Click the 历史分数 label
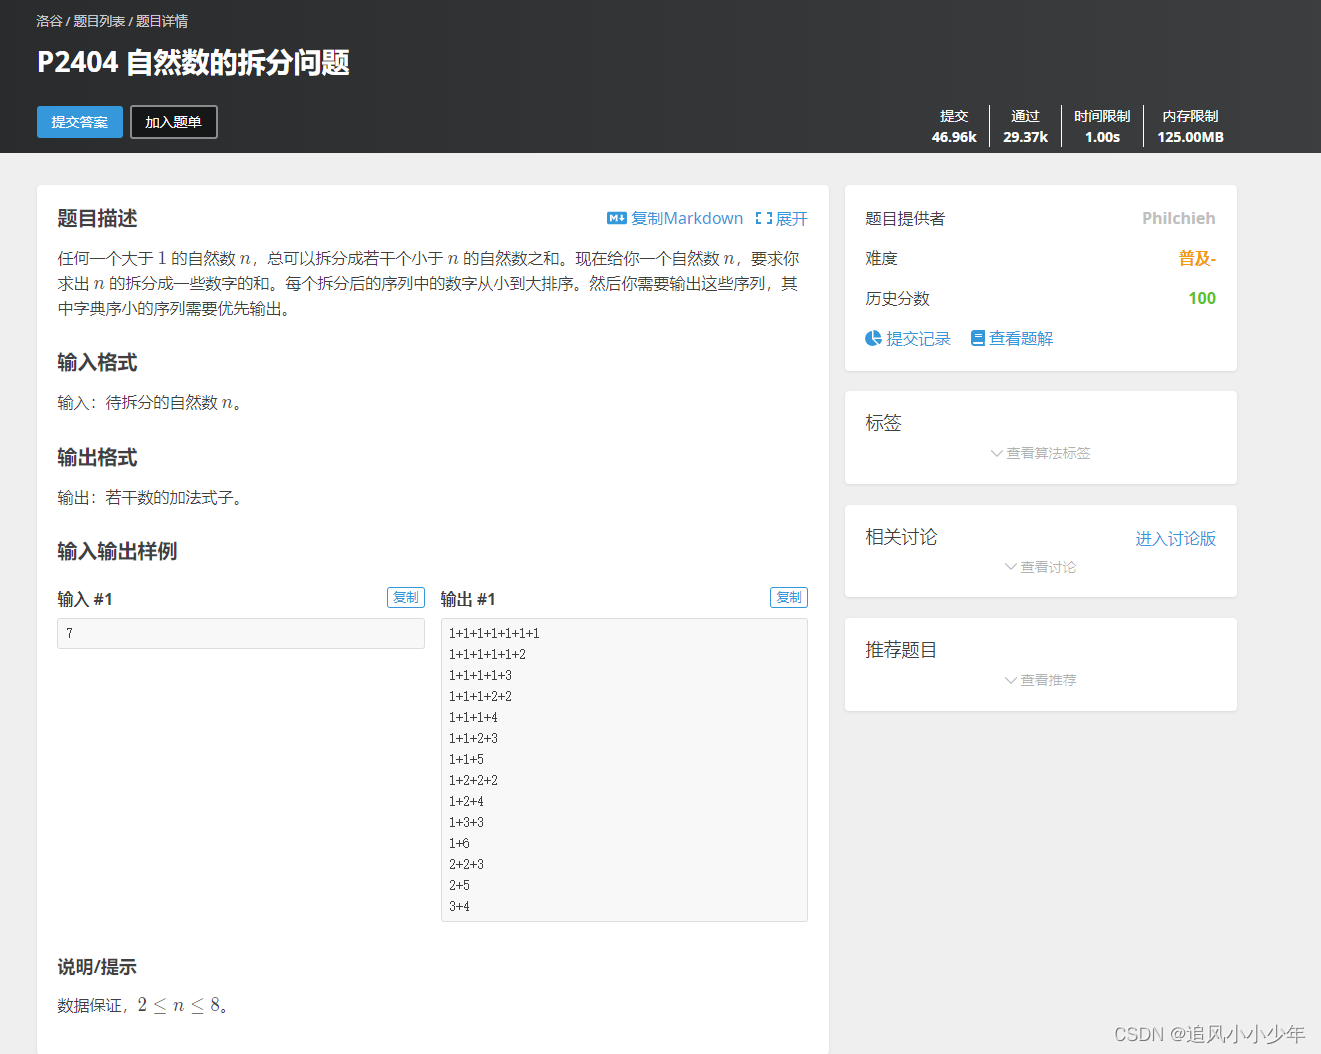The height and width of the screenshot is (1054, 1321). click(897, 298)
